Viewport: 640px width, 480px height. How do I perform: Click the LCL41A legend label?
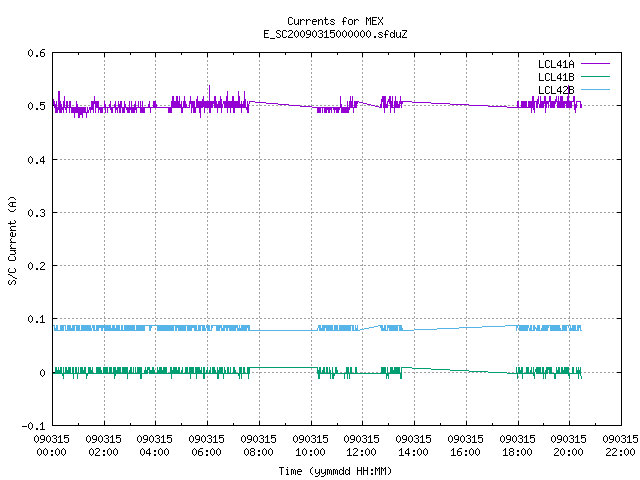coord(556,64)
